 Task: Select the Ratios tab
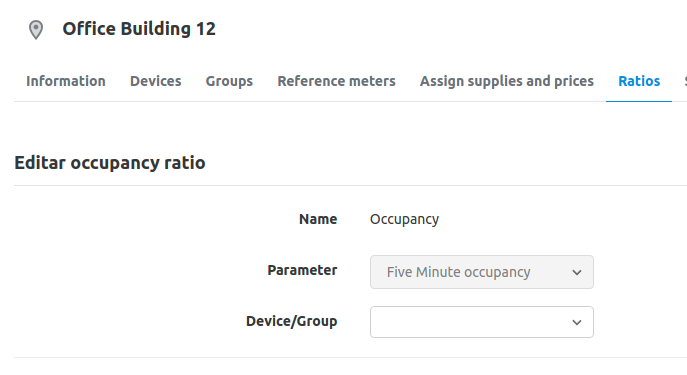pyautogui.click(x=639, y=81)
